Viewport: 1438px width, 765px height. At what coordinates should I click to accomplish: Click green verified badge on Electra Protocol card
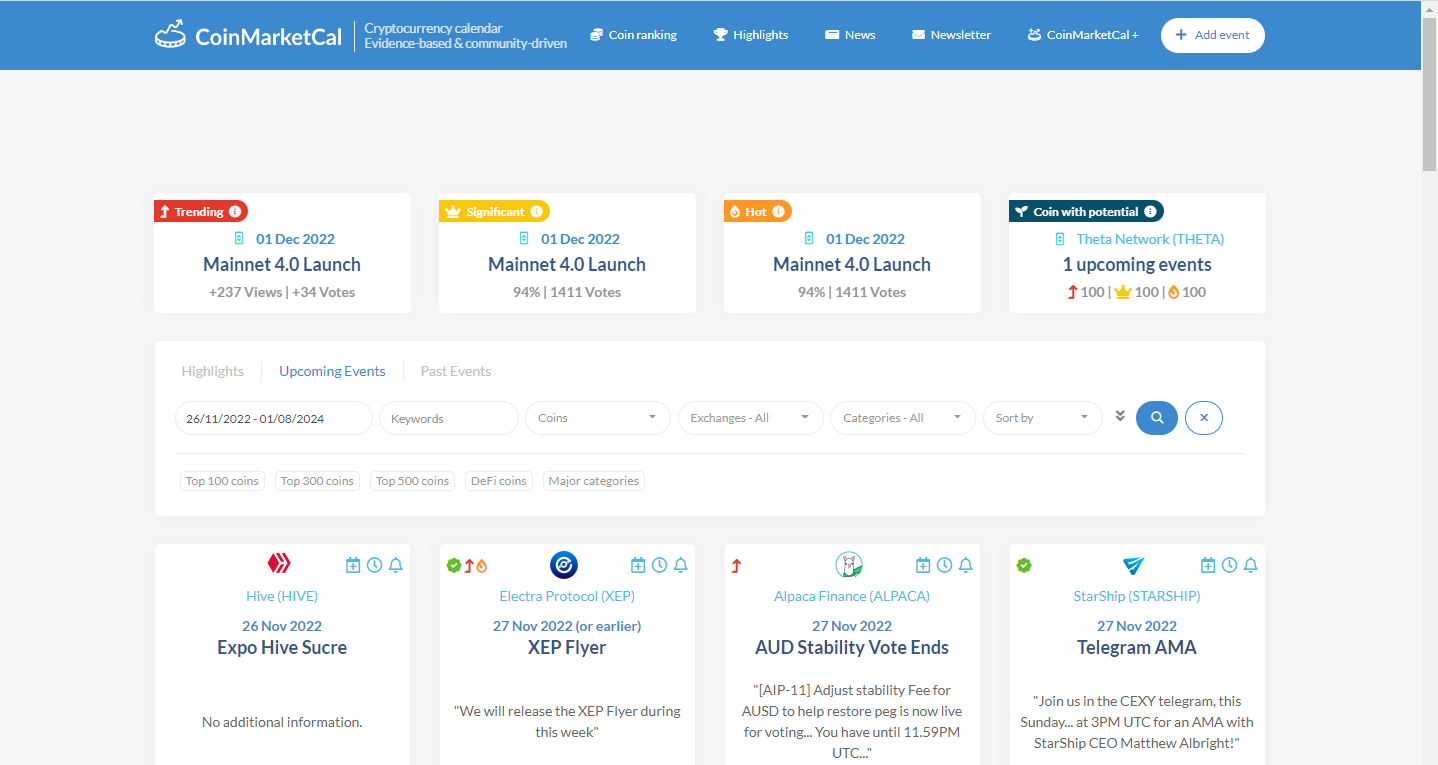tap(454, 566)
